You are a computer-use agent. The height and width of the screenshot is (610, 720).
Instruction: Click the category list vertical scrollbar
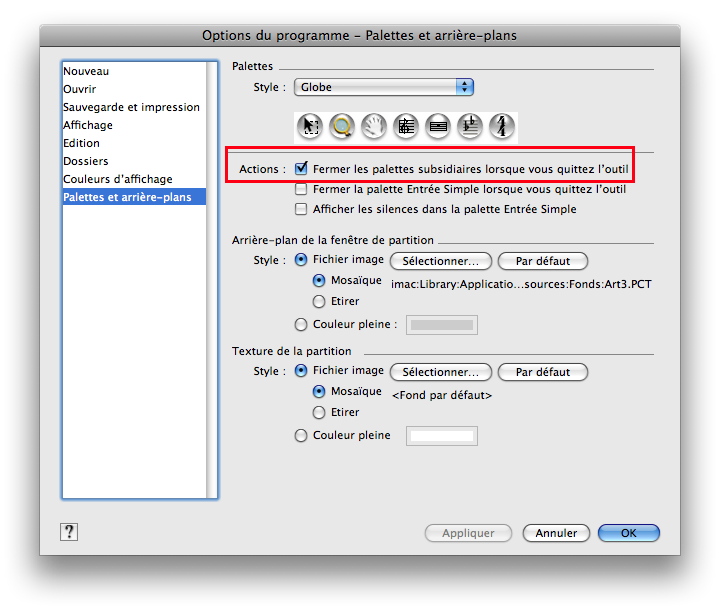coord(212,280)
